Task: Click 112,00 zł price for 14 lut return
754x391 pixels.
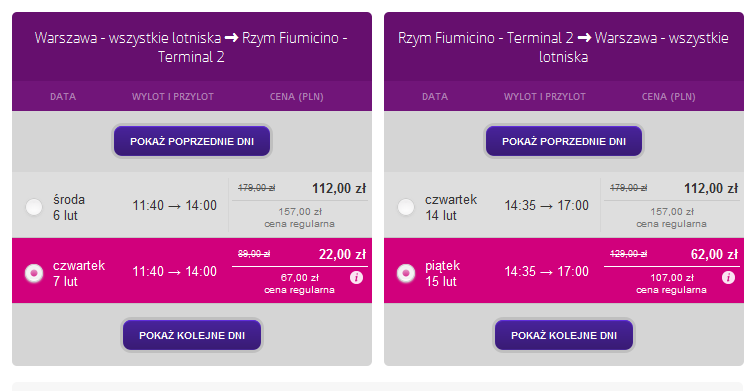Action: pyautogui.click(x=711, y=188)
